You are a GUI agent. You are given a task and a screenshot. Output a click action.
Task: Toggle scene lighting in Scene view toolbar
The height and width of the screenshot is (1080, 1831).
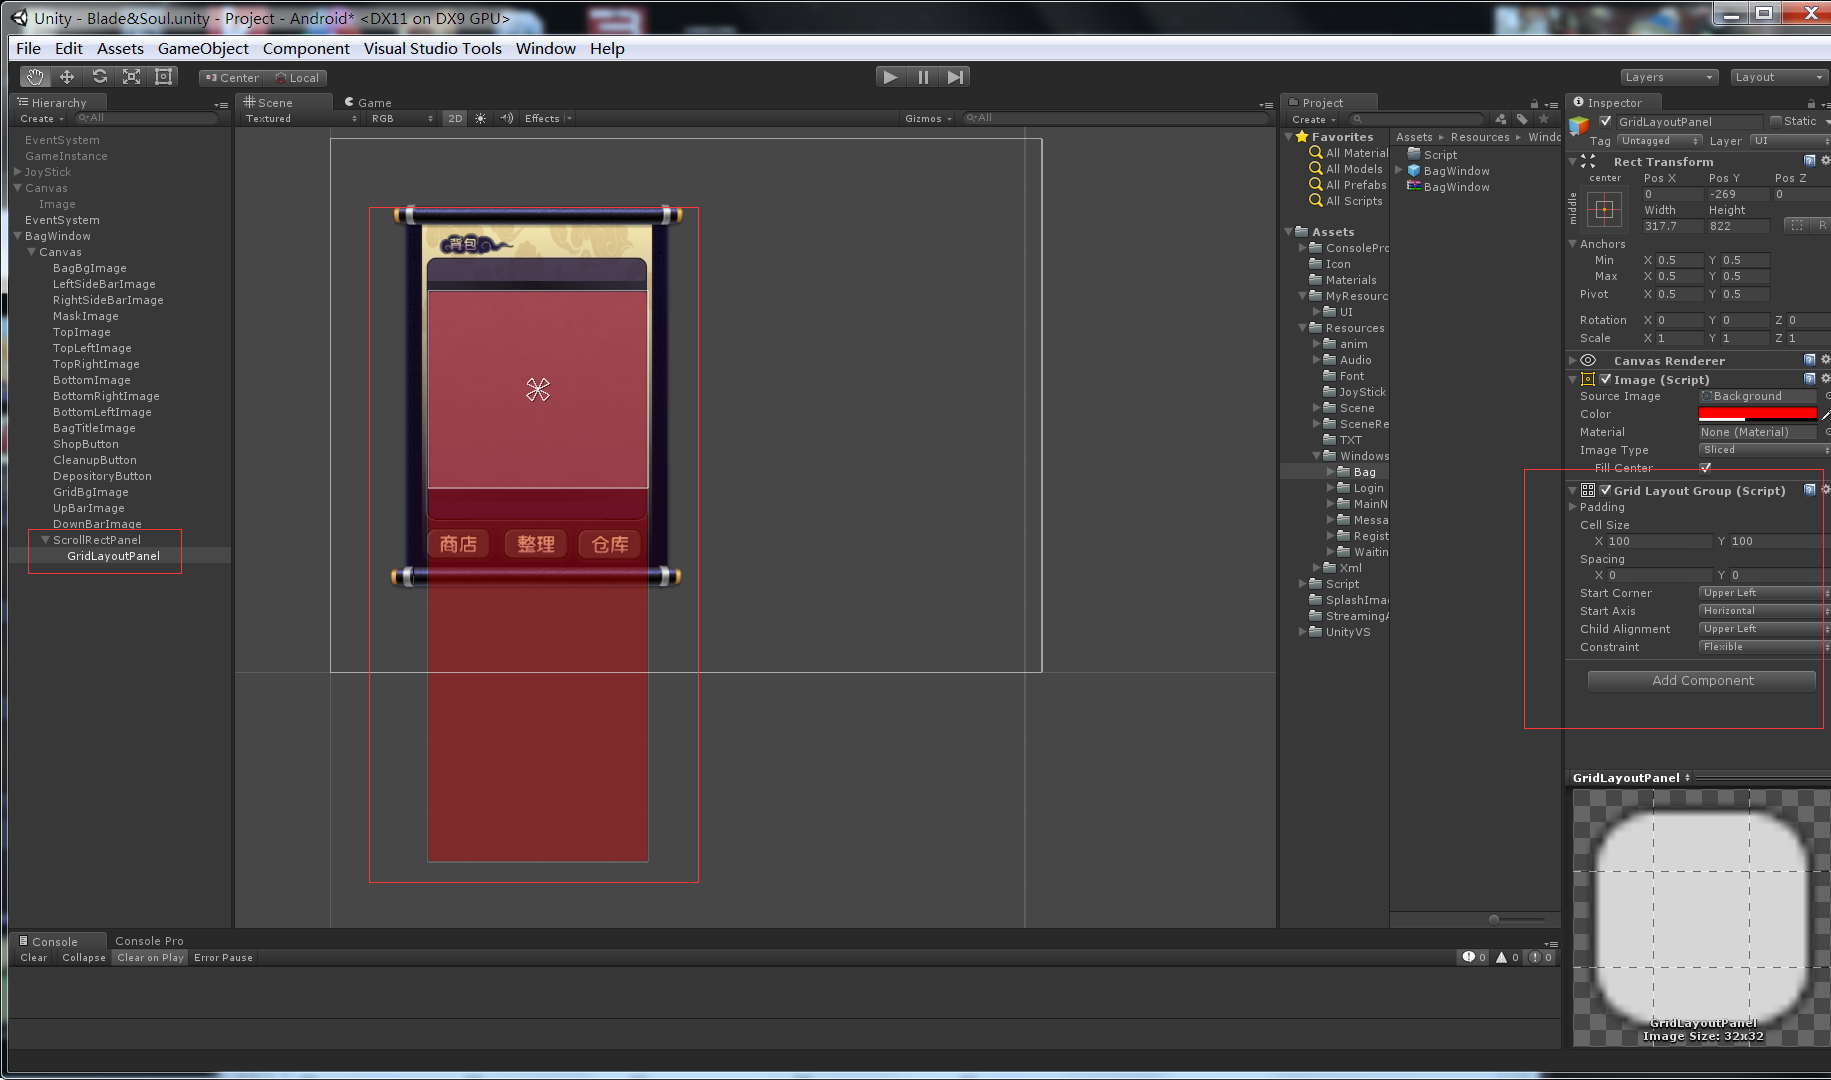(x=480, y=118)
